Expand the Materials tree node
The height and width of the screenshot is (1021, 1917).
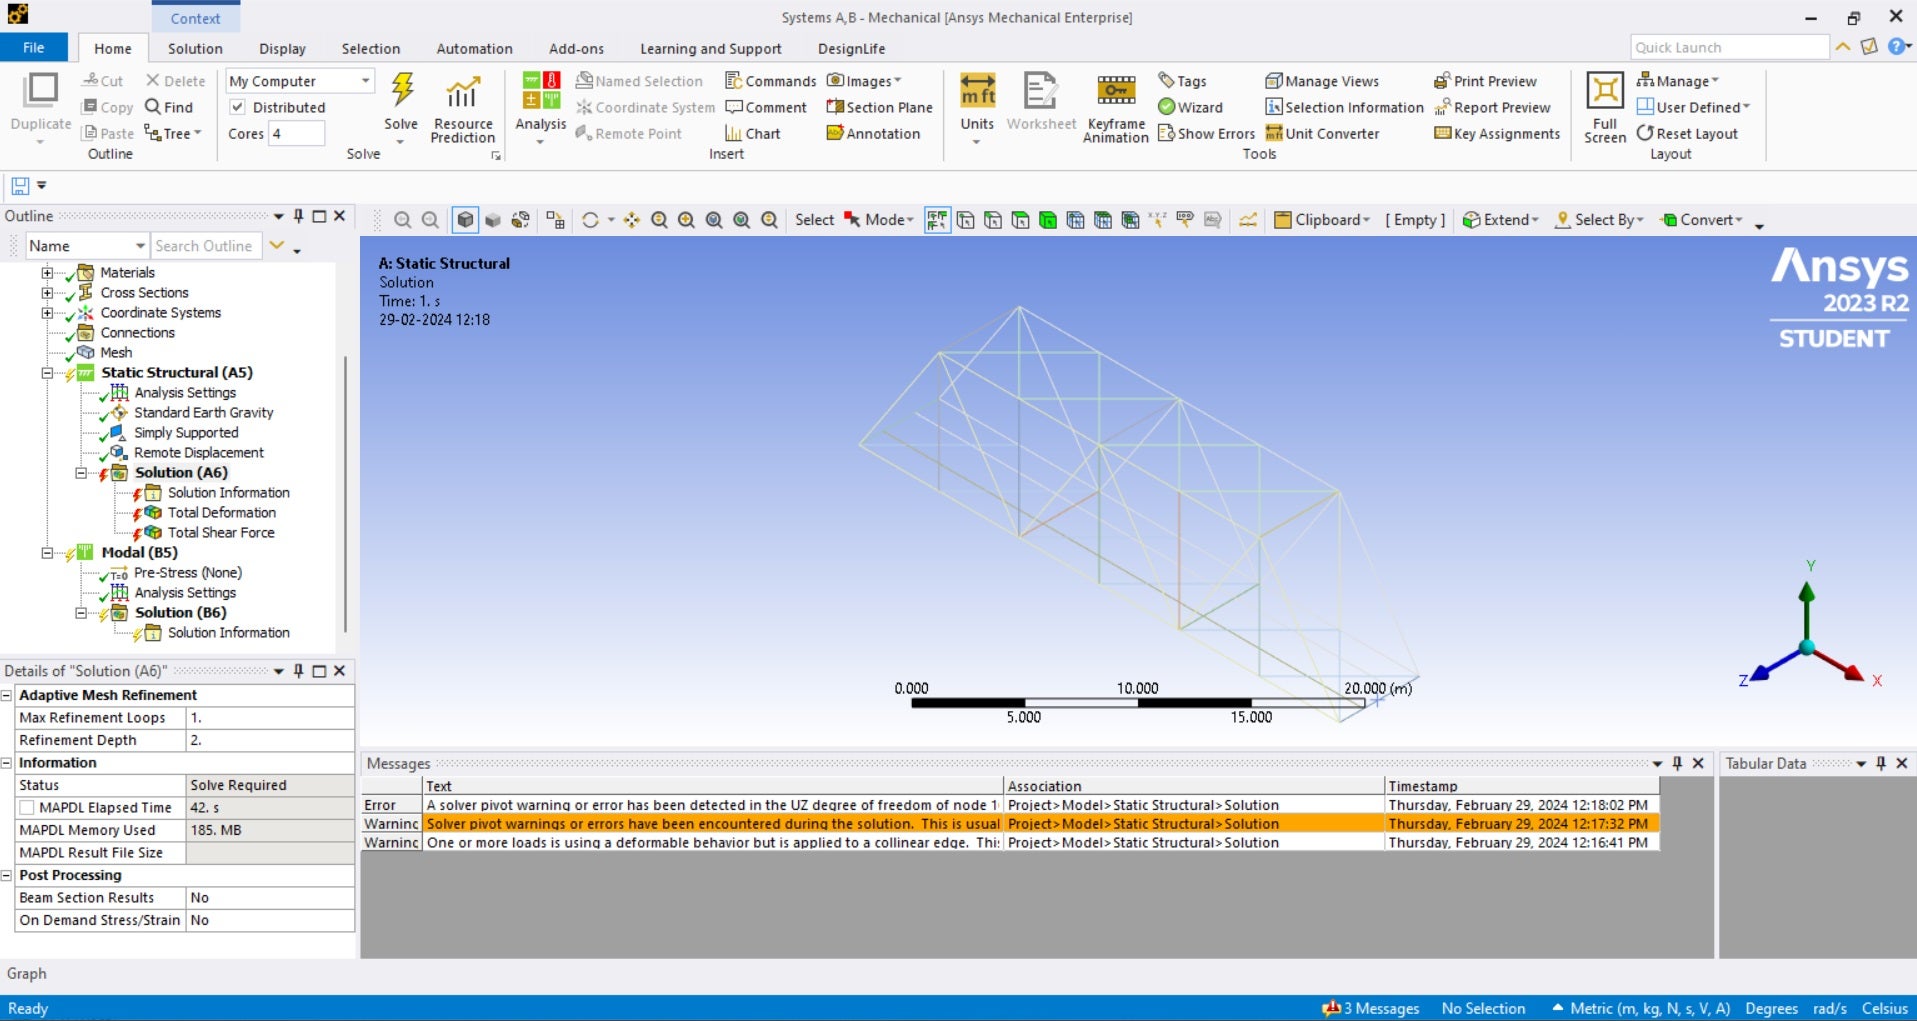[47, 273]
